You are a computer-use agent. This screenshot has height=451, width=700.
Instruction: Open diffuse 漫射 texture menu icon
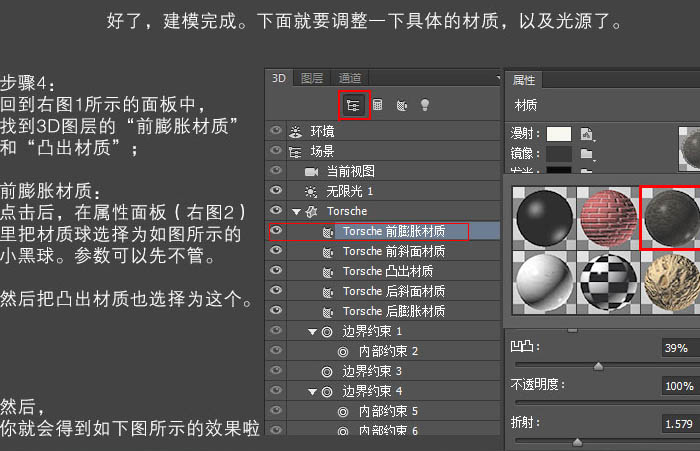click(587, 134)
